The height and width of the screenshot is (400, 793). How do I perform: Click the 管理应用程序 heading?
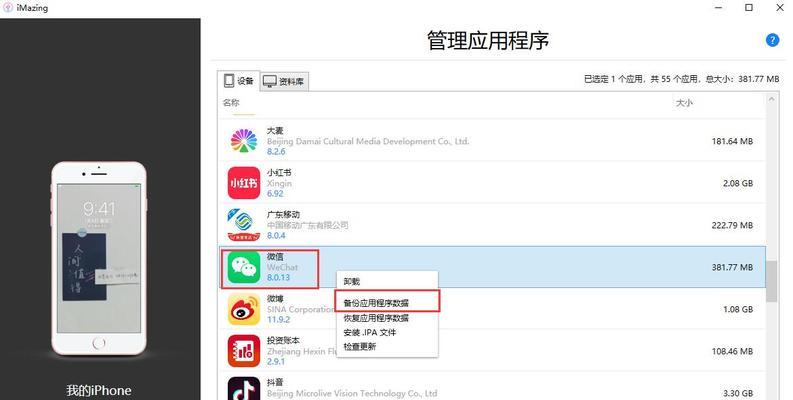pos(488,40)
